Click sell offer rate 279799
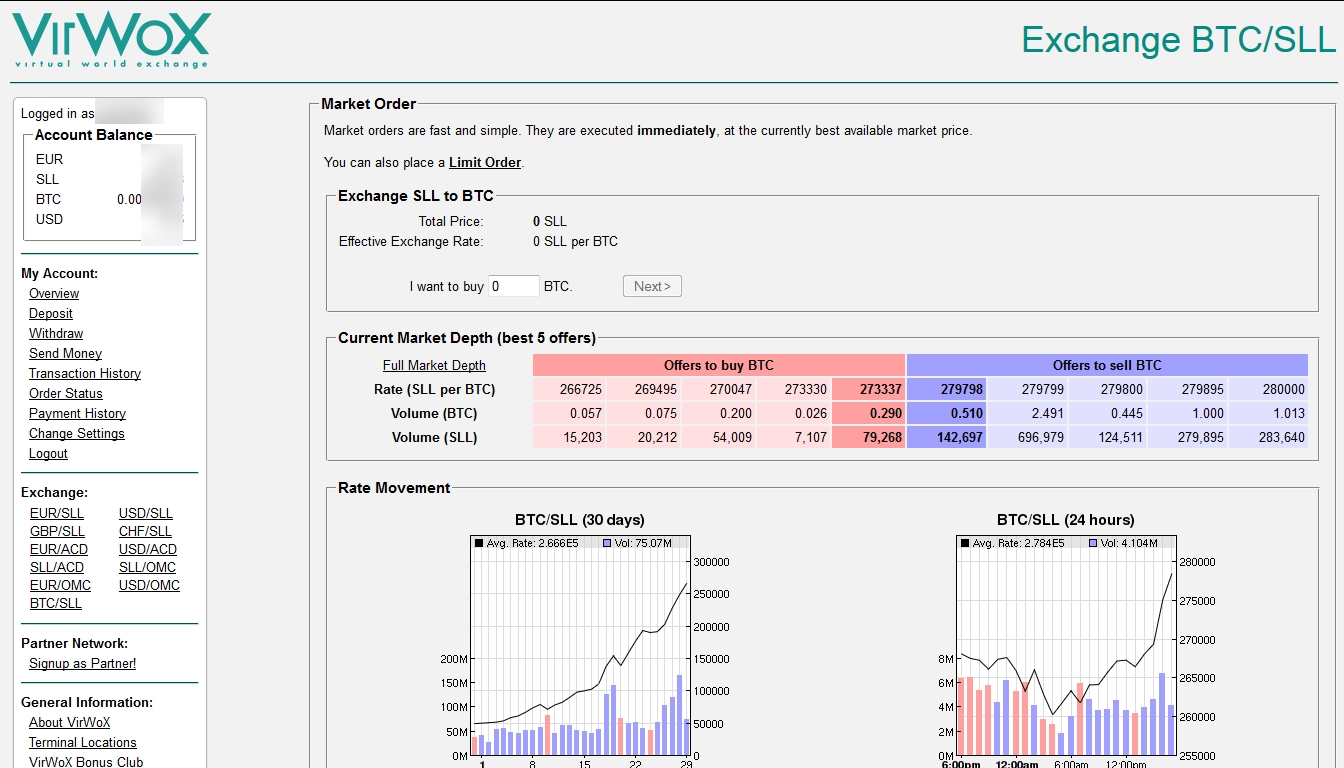The image size is (1344, 768). [1027, 389]
